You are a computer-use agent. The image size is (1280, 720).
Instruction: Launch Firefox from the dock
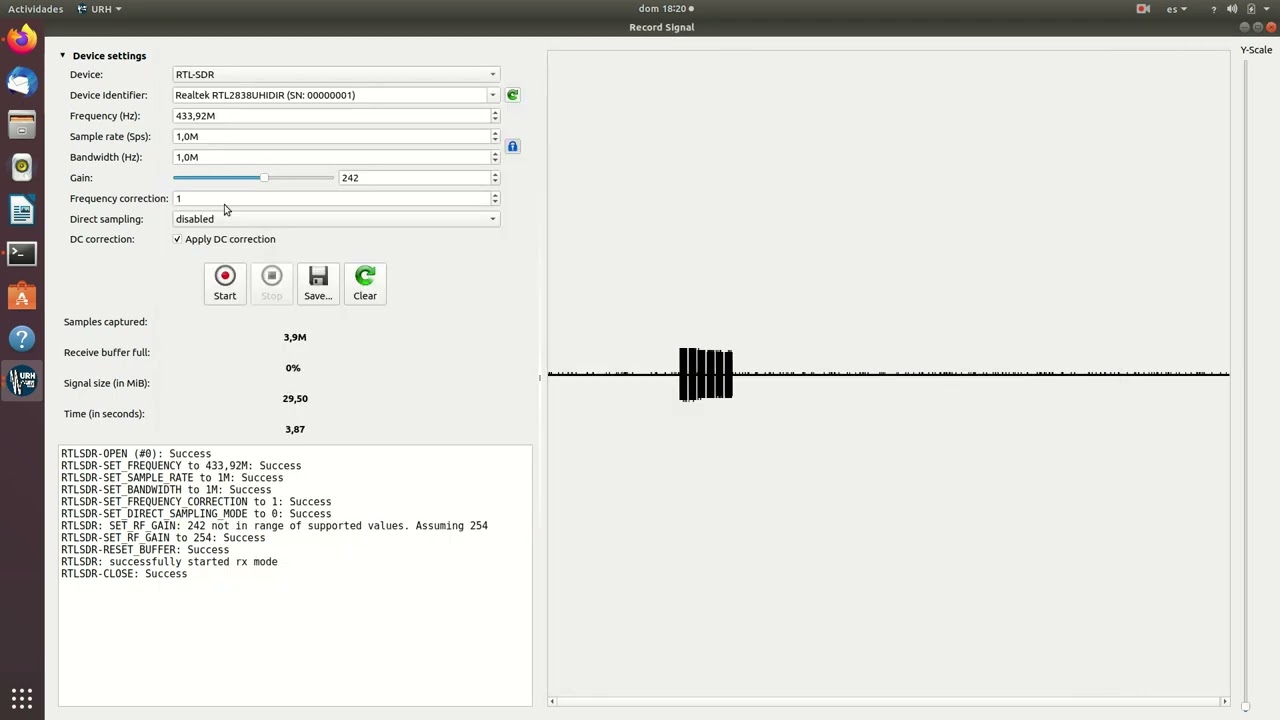coord(22,40)
